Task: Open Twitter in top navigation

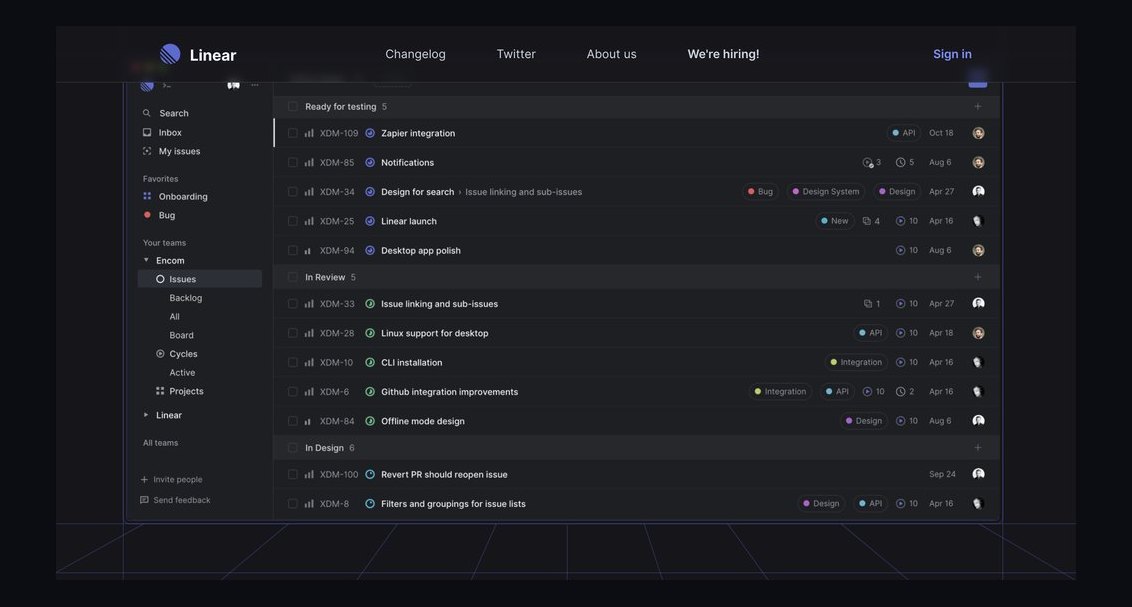Action: (516, 54)
